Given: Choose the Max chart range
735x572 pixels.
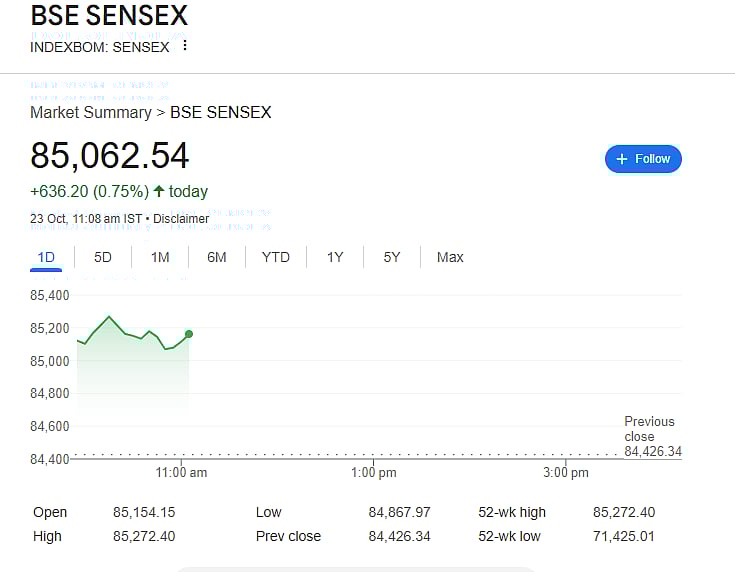Looking at the screenshot, I should 450,258.
